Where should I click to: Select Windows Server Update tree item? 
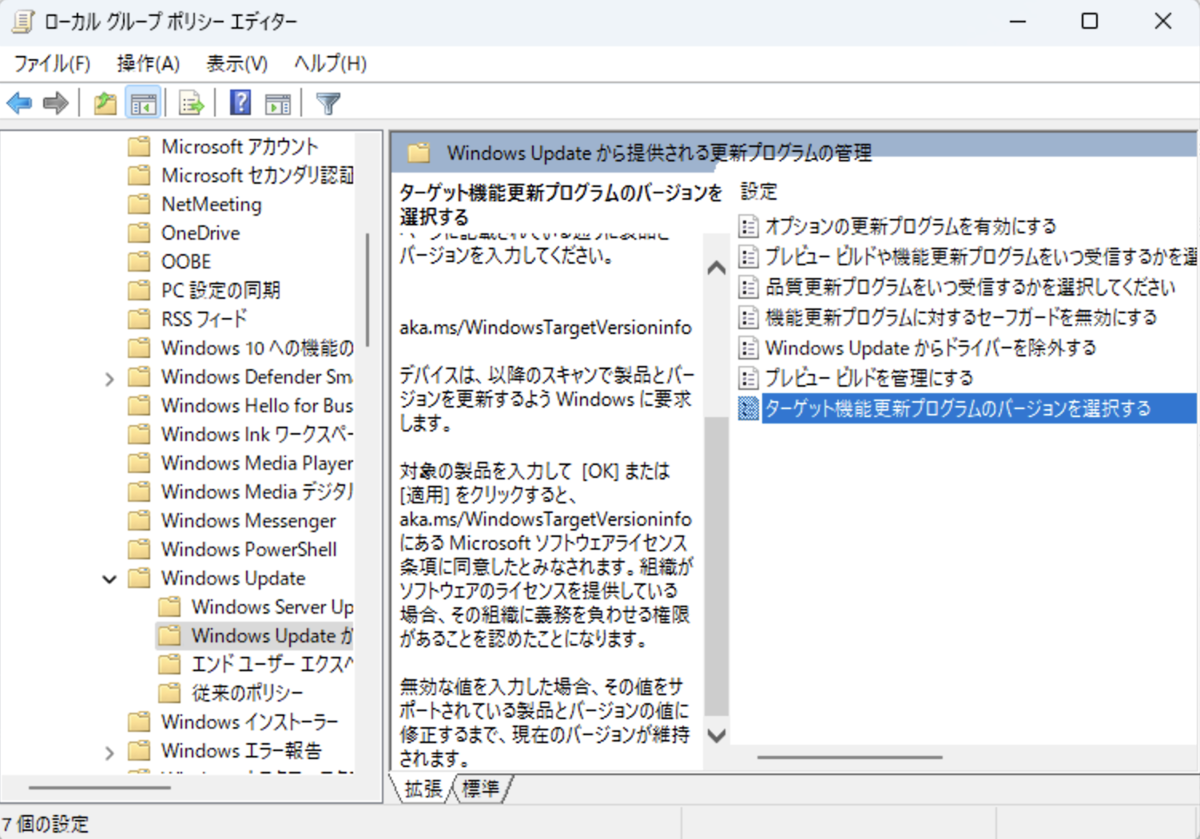273,607
